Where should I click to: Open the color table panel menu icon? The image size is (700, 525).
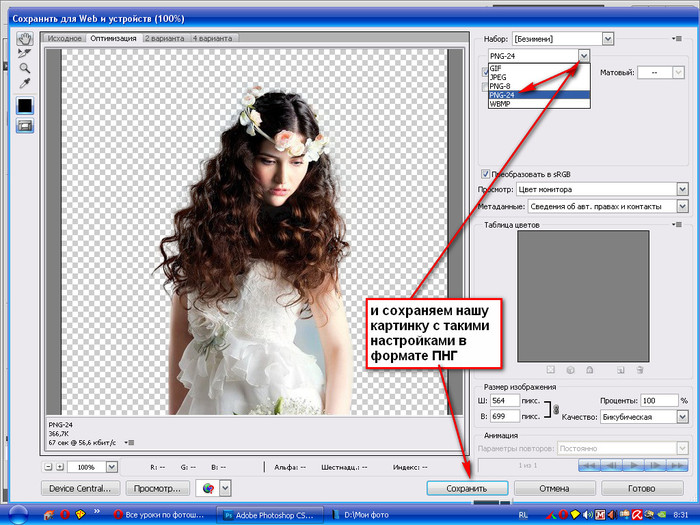click(677, 225)
